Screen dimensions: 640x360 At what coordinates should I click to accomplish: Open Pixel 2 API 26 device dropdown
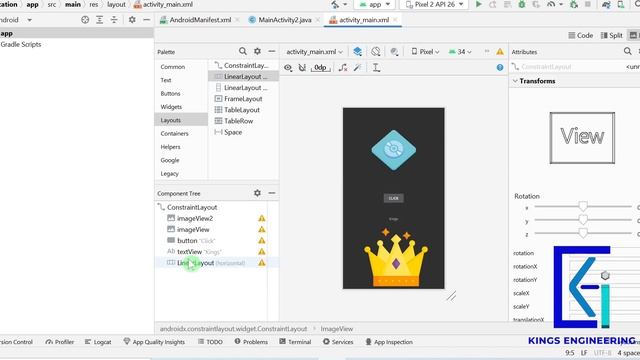(x=436, y=4)
